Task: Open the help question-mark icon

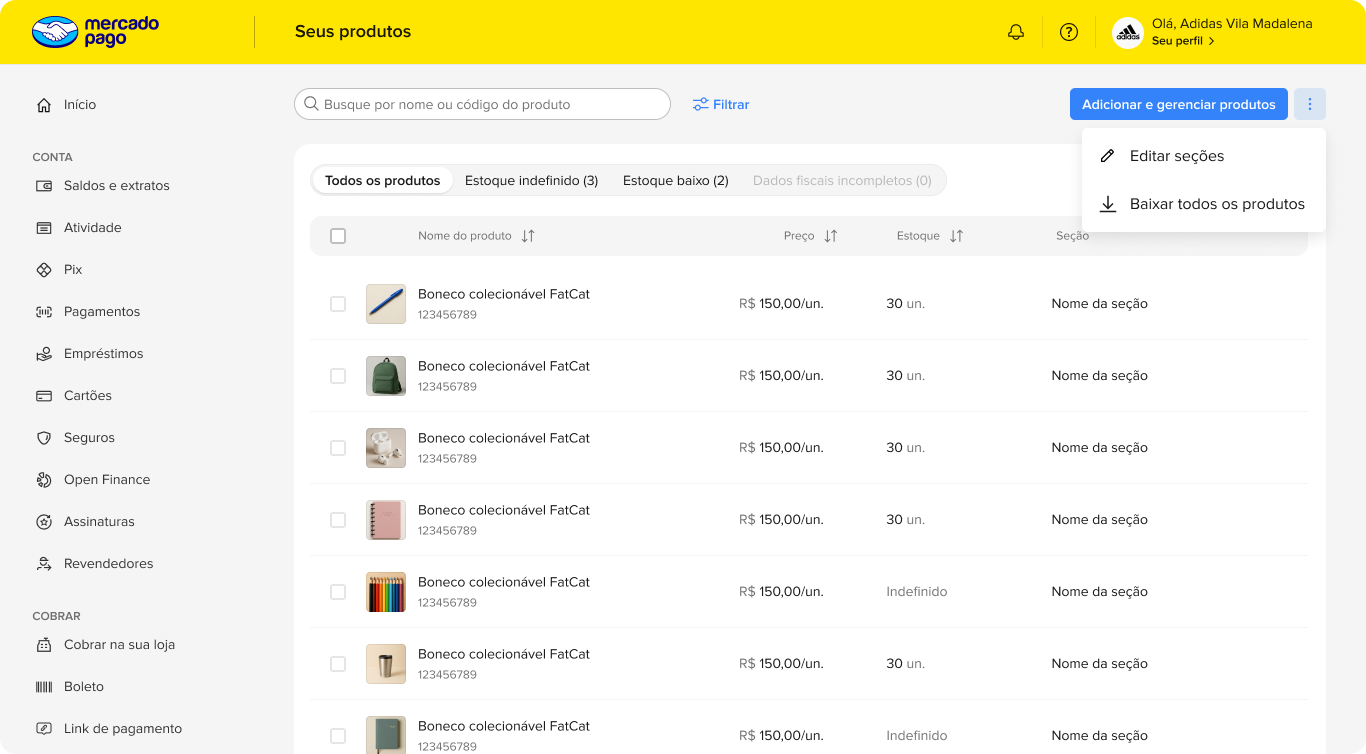Action: (1069, 32)
